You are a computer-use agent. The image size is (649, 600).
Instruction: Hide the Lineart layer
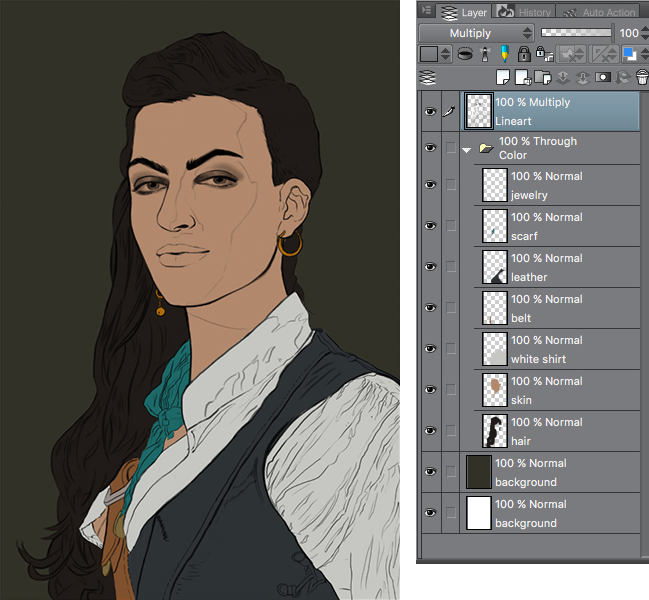click(430, 112)
